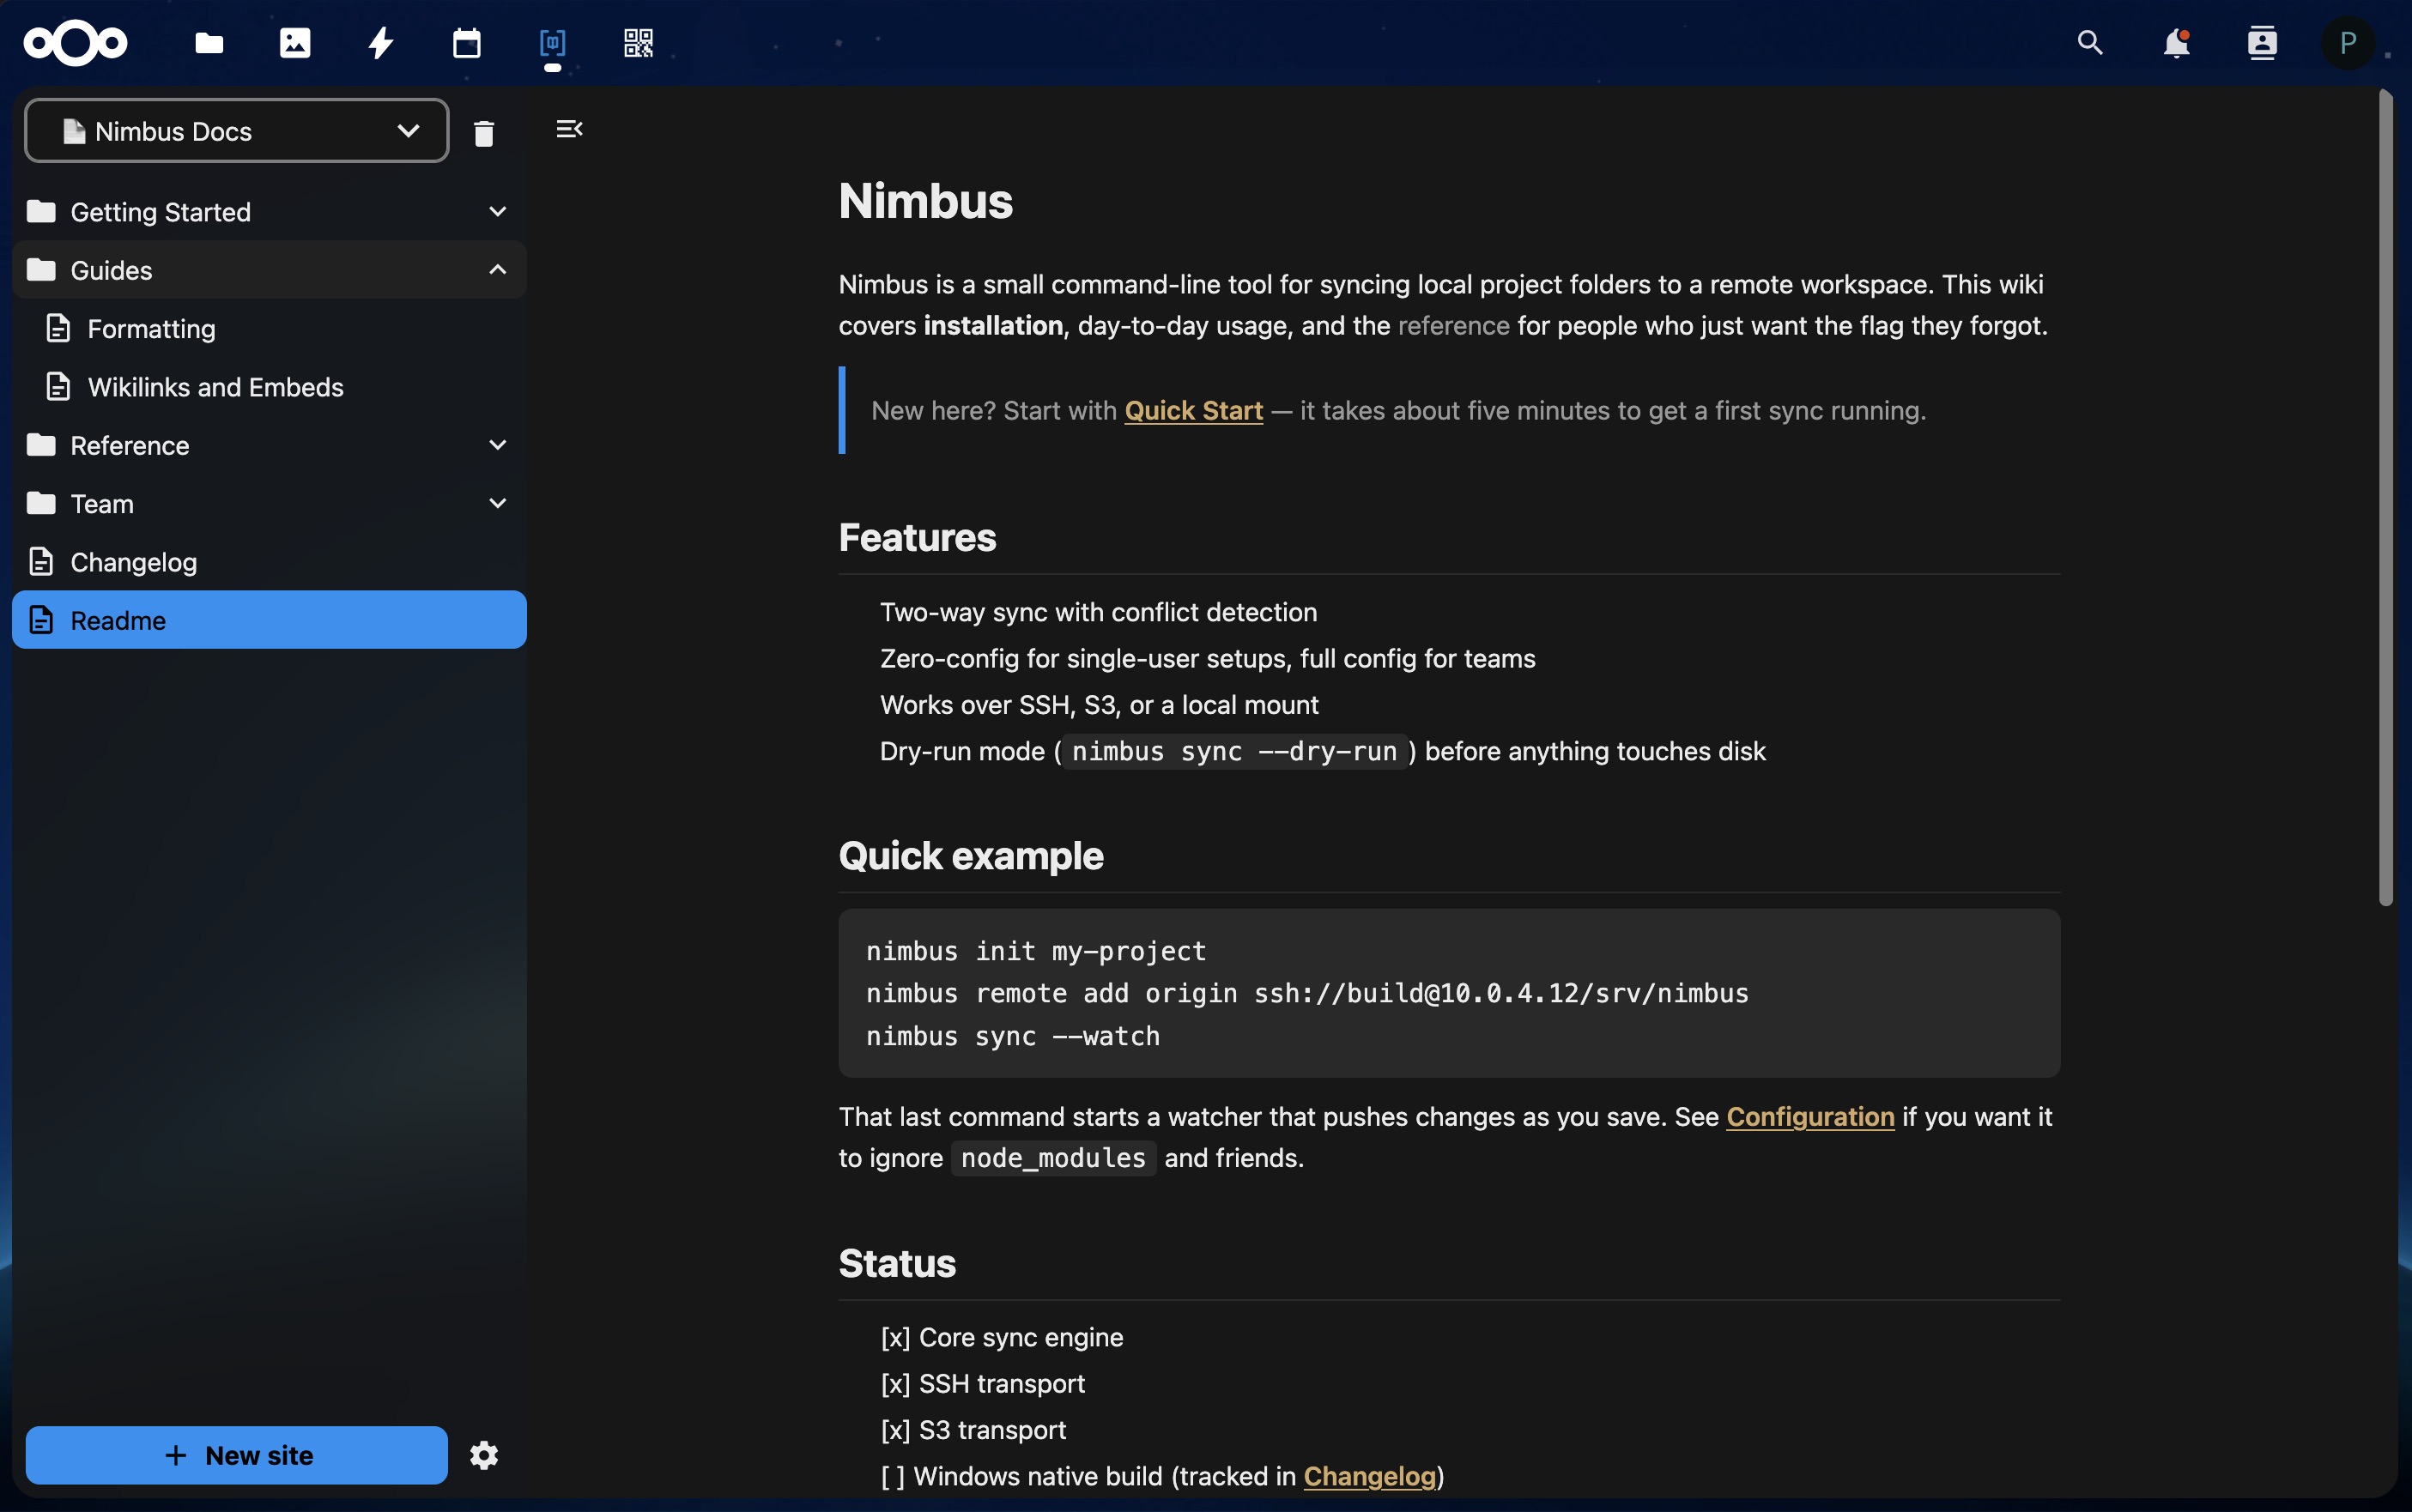Viewport: 2412px width, 1512px height.
Task: Open the active Markdown wiki app icon
Action: click(553, 43)
